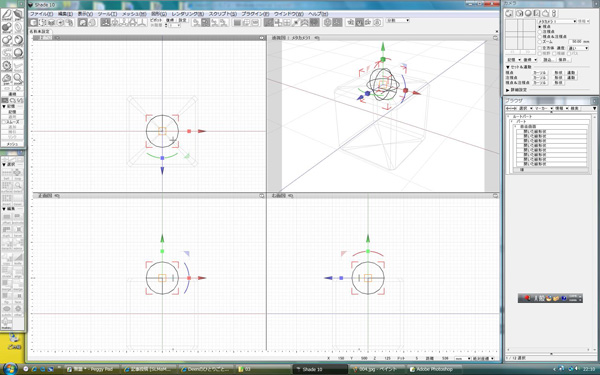
Task: Open the 記憶 dropdown in the Camera panel
Action: click(514, 60)
